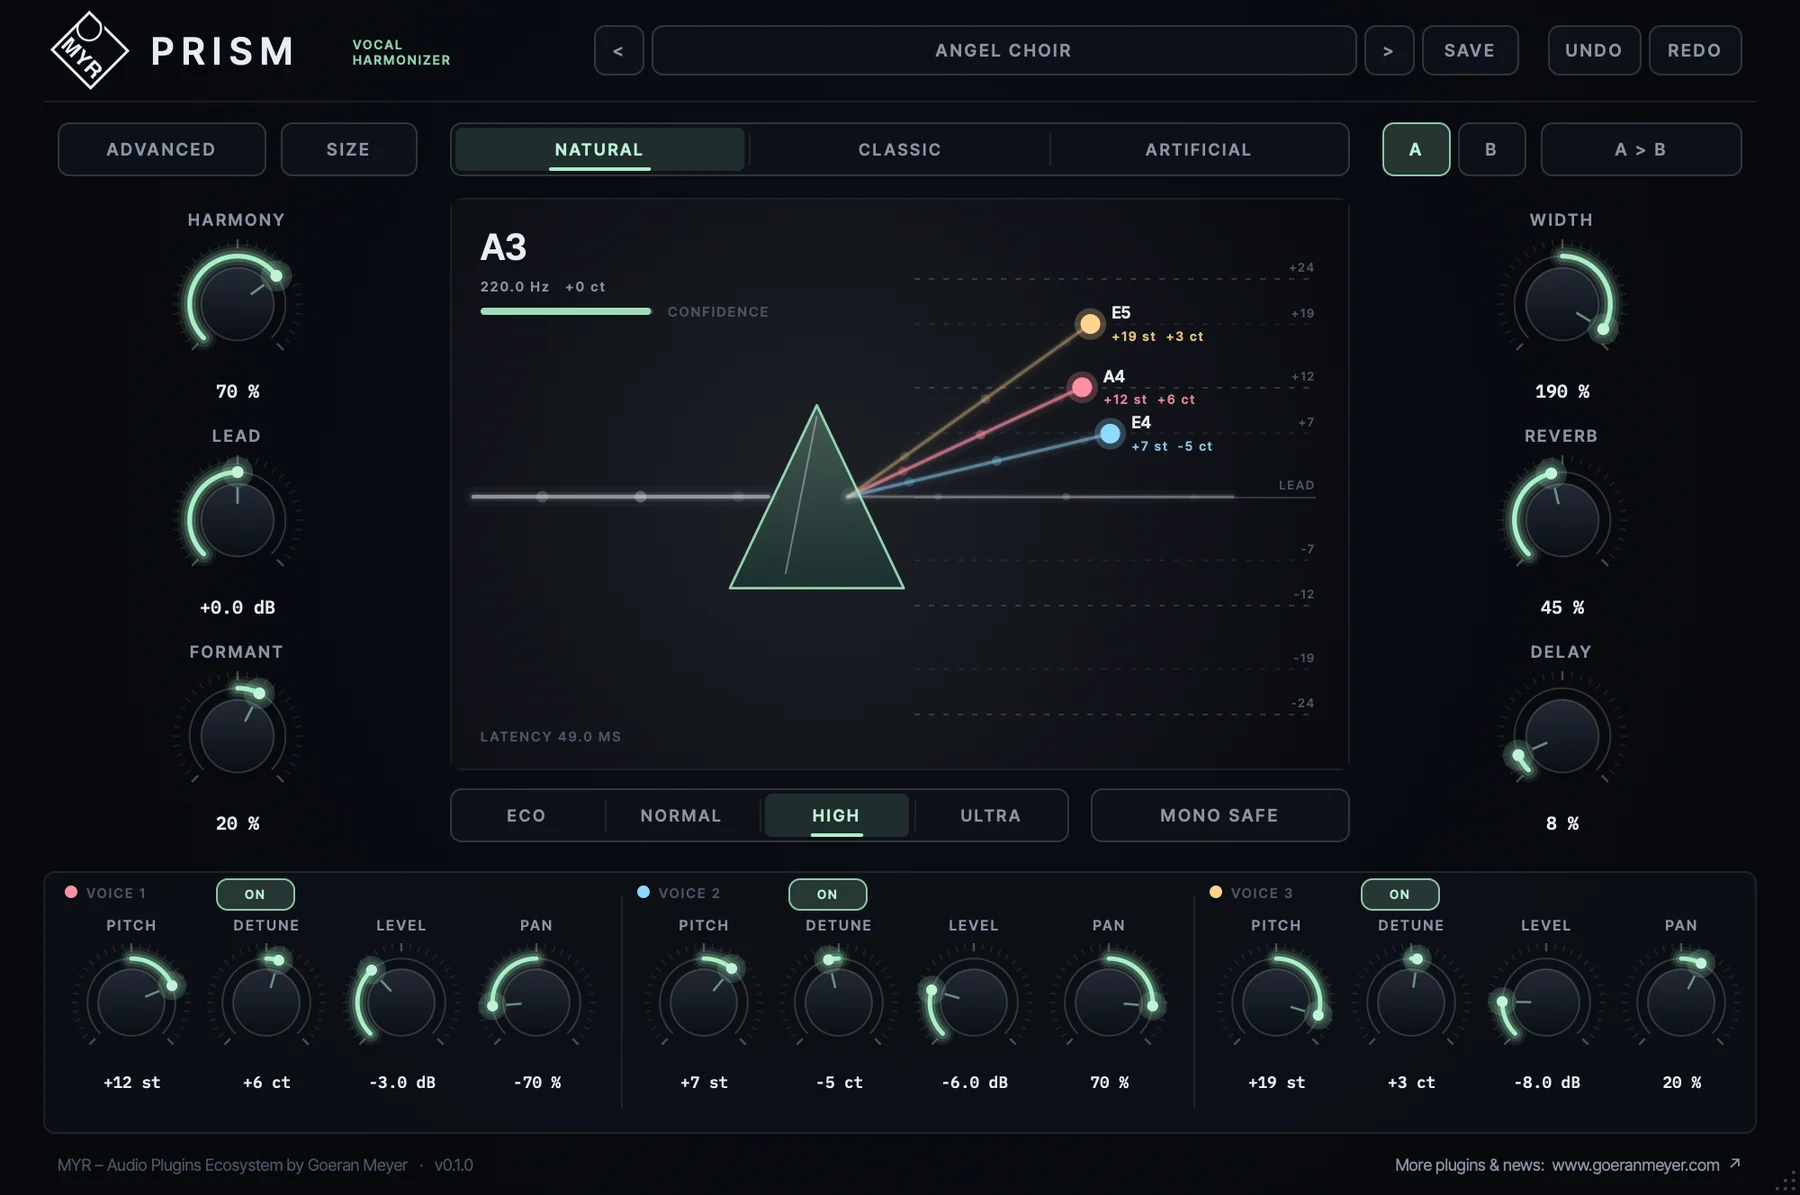Viewport: 1800px width, 1195px height.
Task: Save the current preset
Action: click(1470, 50)
